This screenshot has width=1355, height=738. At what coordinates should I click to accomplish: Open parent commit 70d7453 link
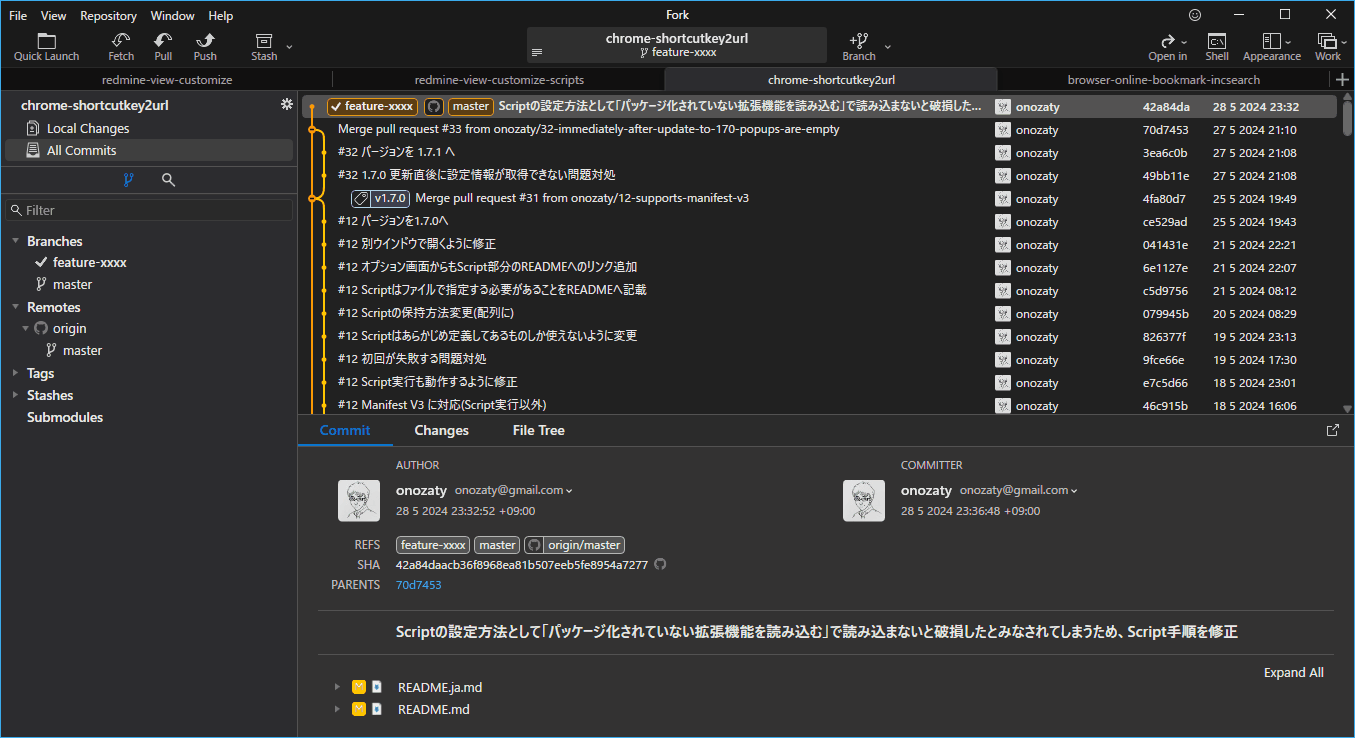418,585
